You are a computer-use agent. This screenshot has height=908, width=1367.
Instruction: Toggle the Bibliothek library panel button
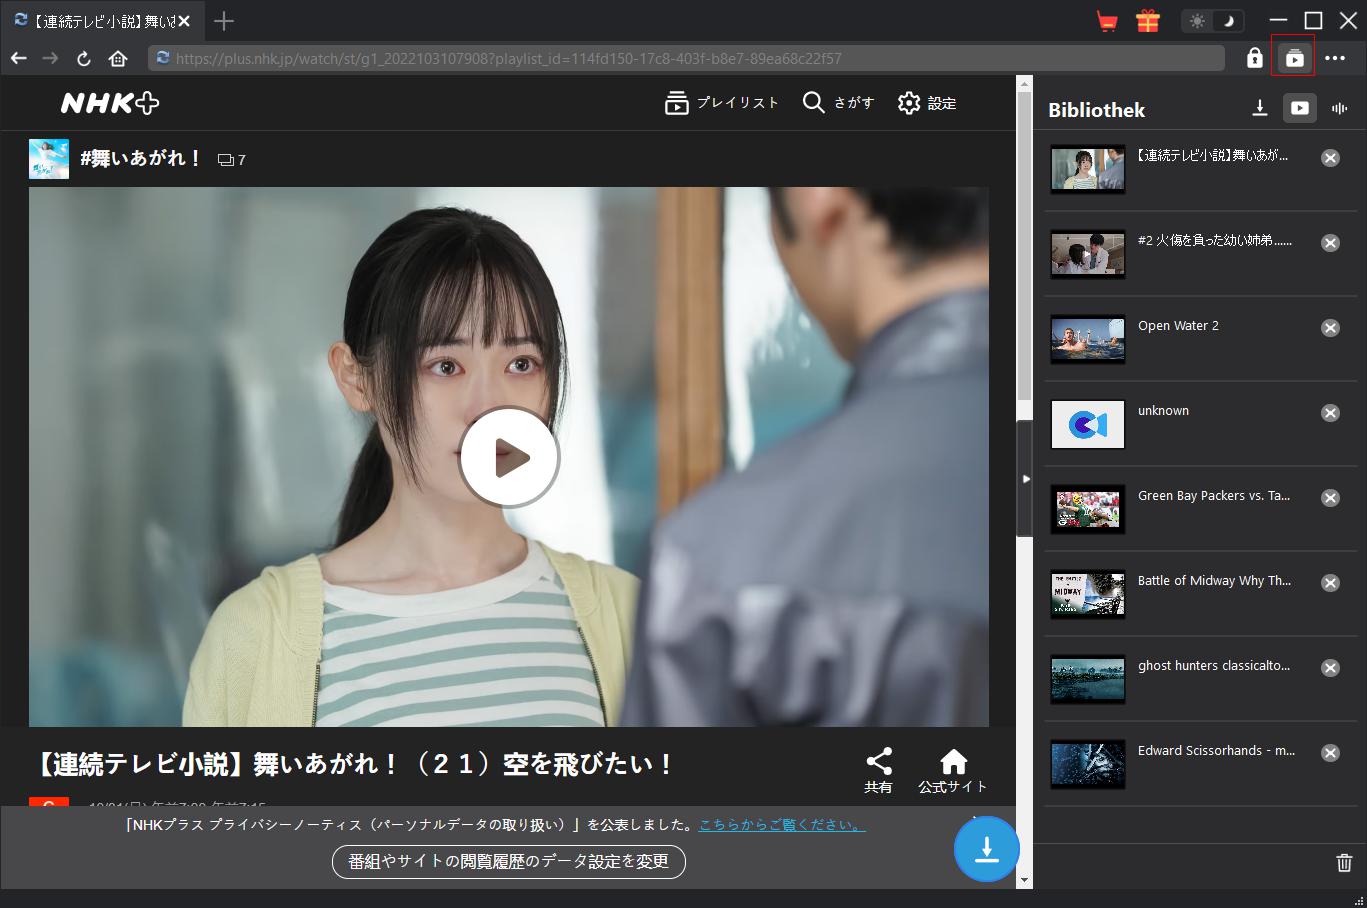click(1294, 59)
